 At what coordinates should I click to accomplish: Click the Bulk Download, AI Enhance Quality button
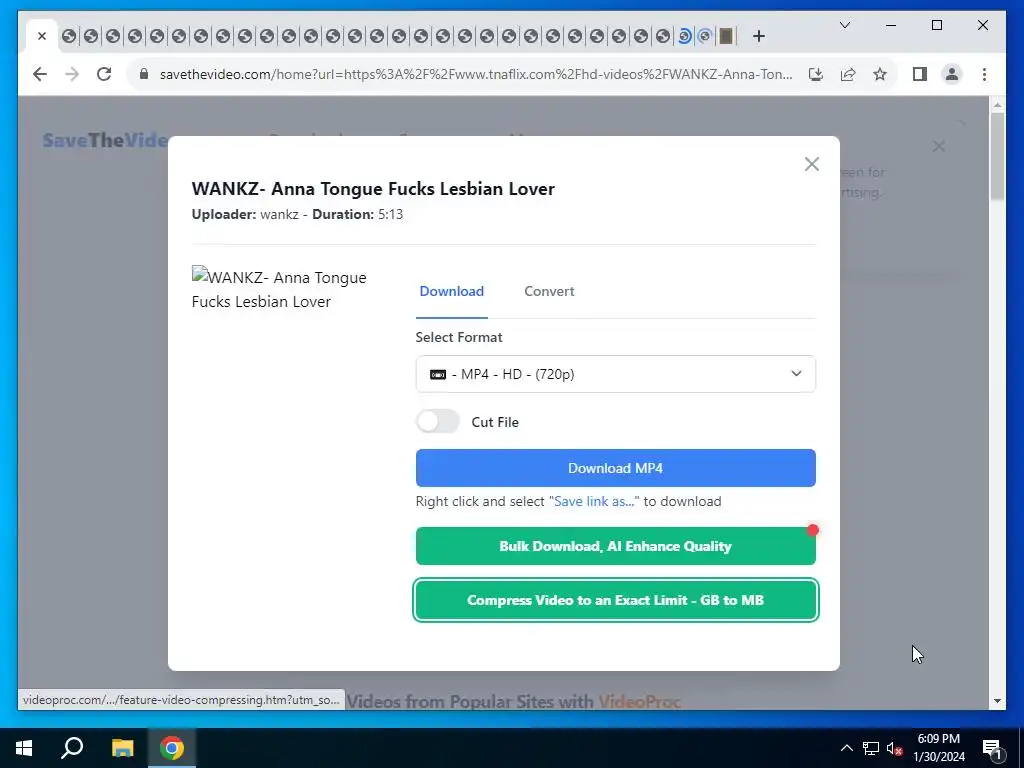coord(615,546)
